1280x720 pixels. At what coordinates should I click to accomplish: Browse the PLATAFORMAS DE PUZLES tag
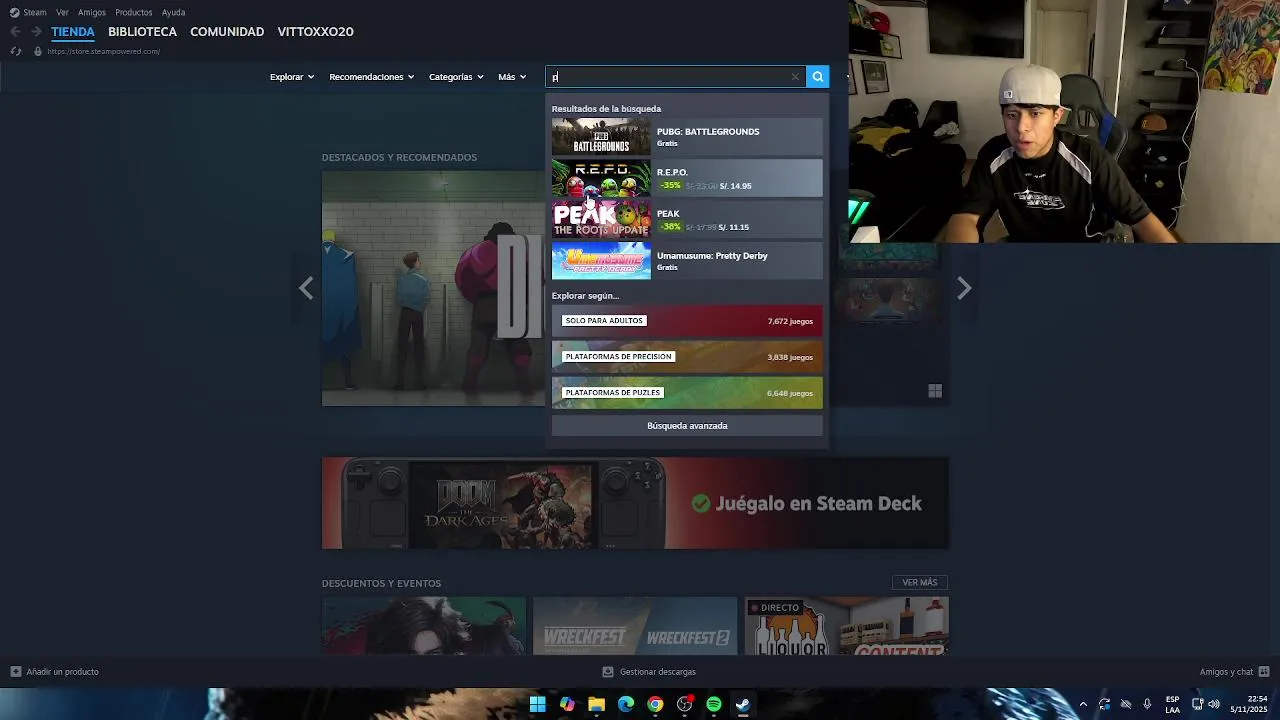pyautogui.click(x=687, y=393)
